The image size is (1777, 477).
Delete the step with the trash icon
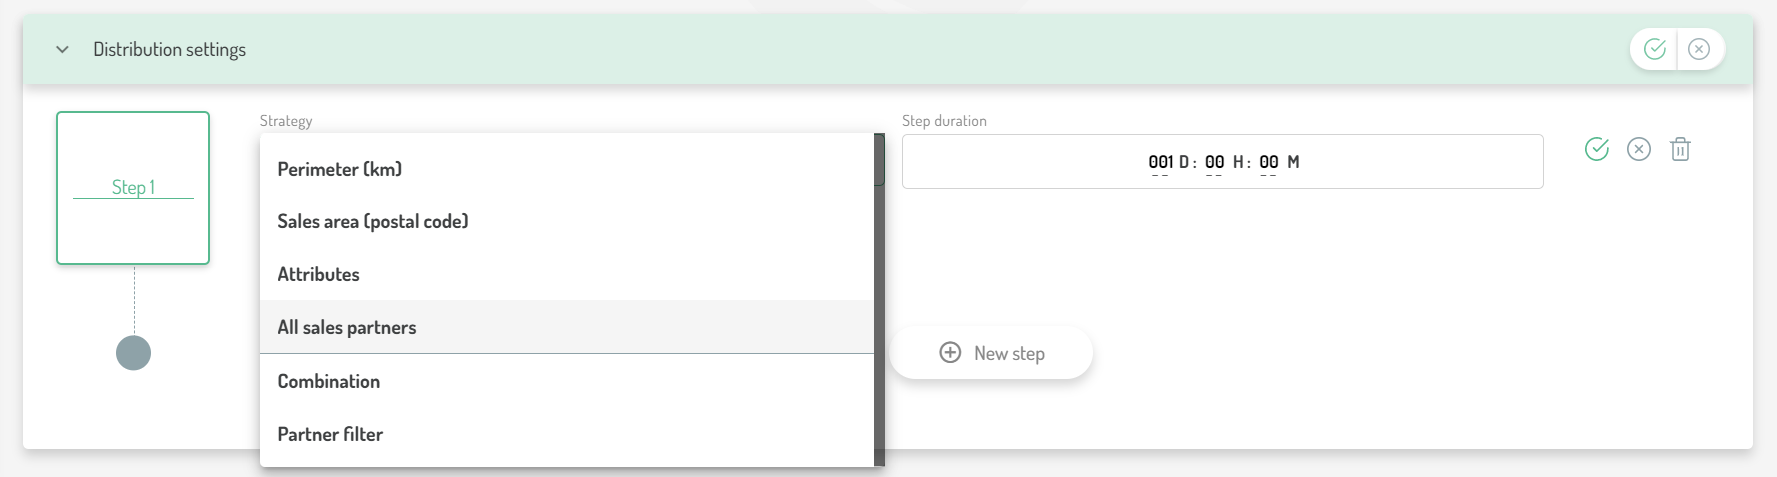coord(1681,149)
